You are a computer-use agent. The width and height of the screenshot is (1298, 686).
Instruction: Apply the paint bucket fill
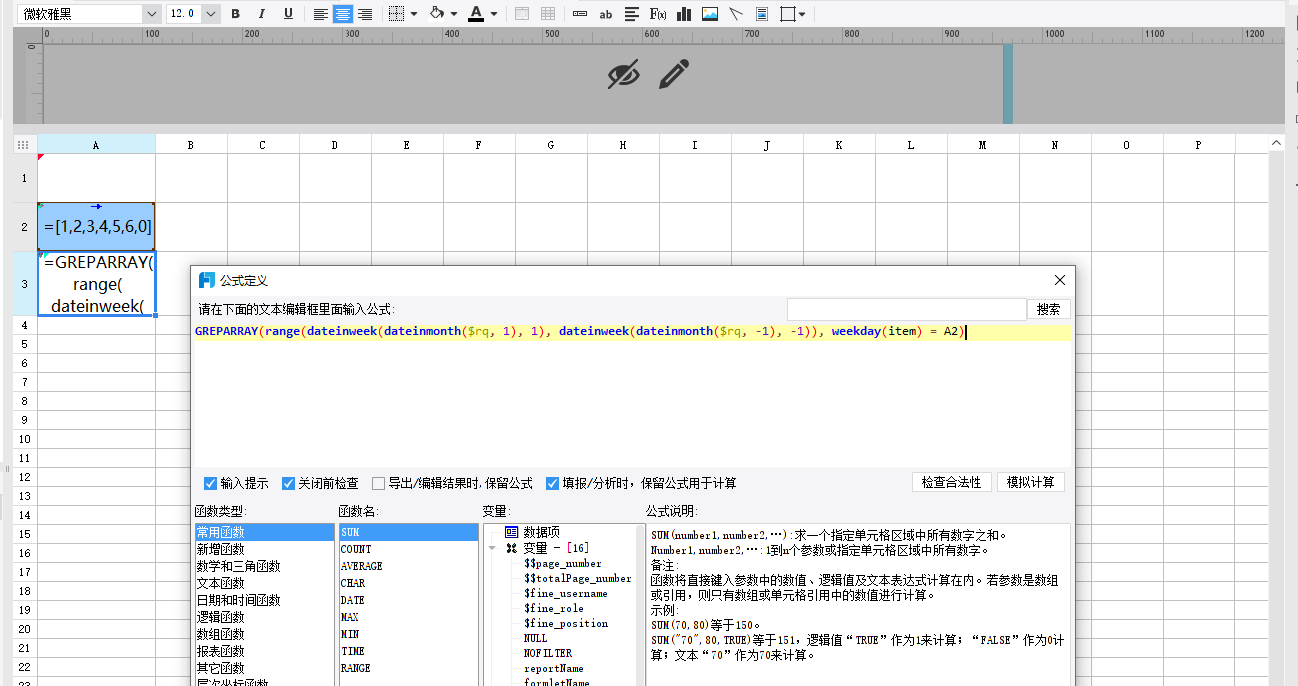pos(437,14)
